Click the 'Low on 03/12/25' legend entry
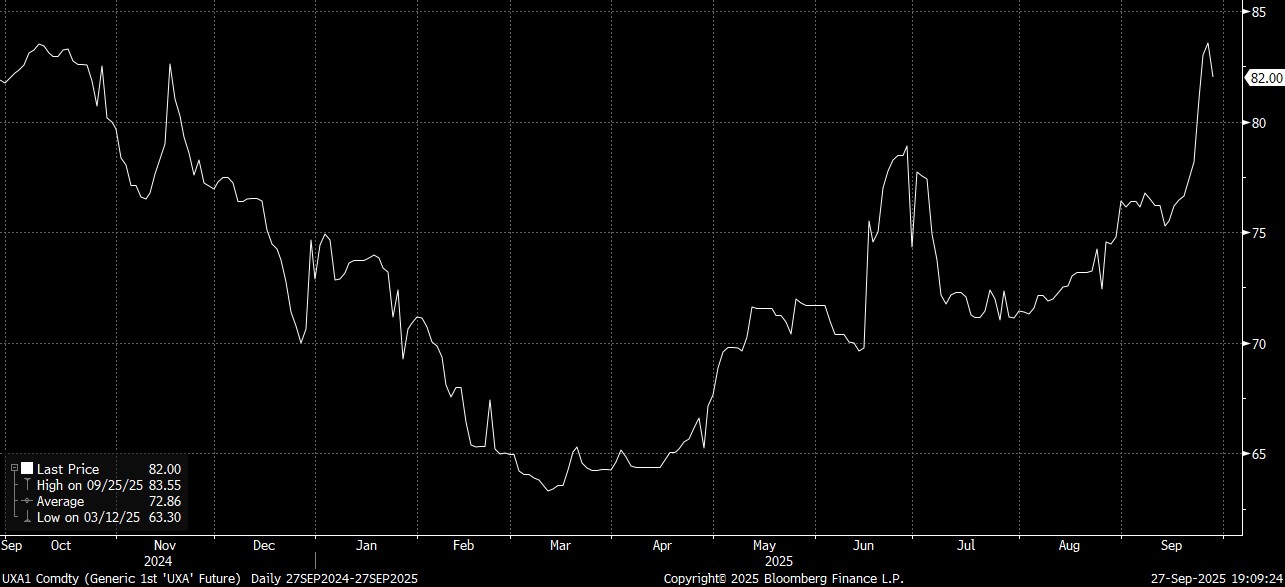Image resolution: width=1285 pixels, height=587 pixels. pyautogui.click(x=88, y=517)
